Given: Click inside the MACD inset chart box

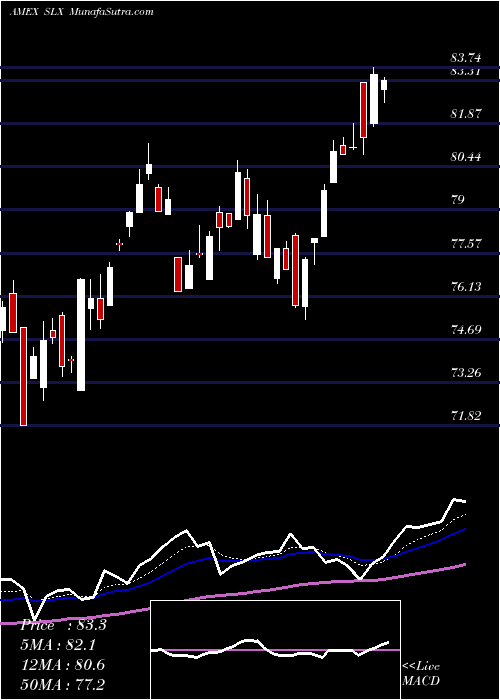Looking at the screenshot, I should tap(275, 650).
